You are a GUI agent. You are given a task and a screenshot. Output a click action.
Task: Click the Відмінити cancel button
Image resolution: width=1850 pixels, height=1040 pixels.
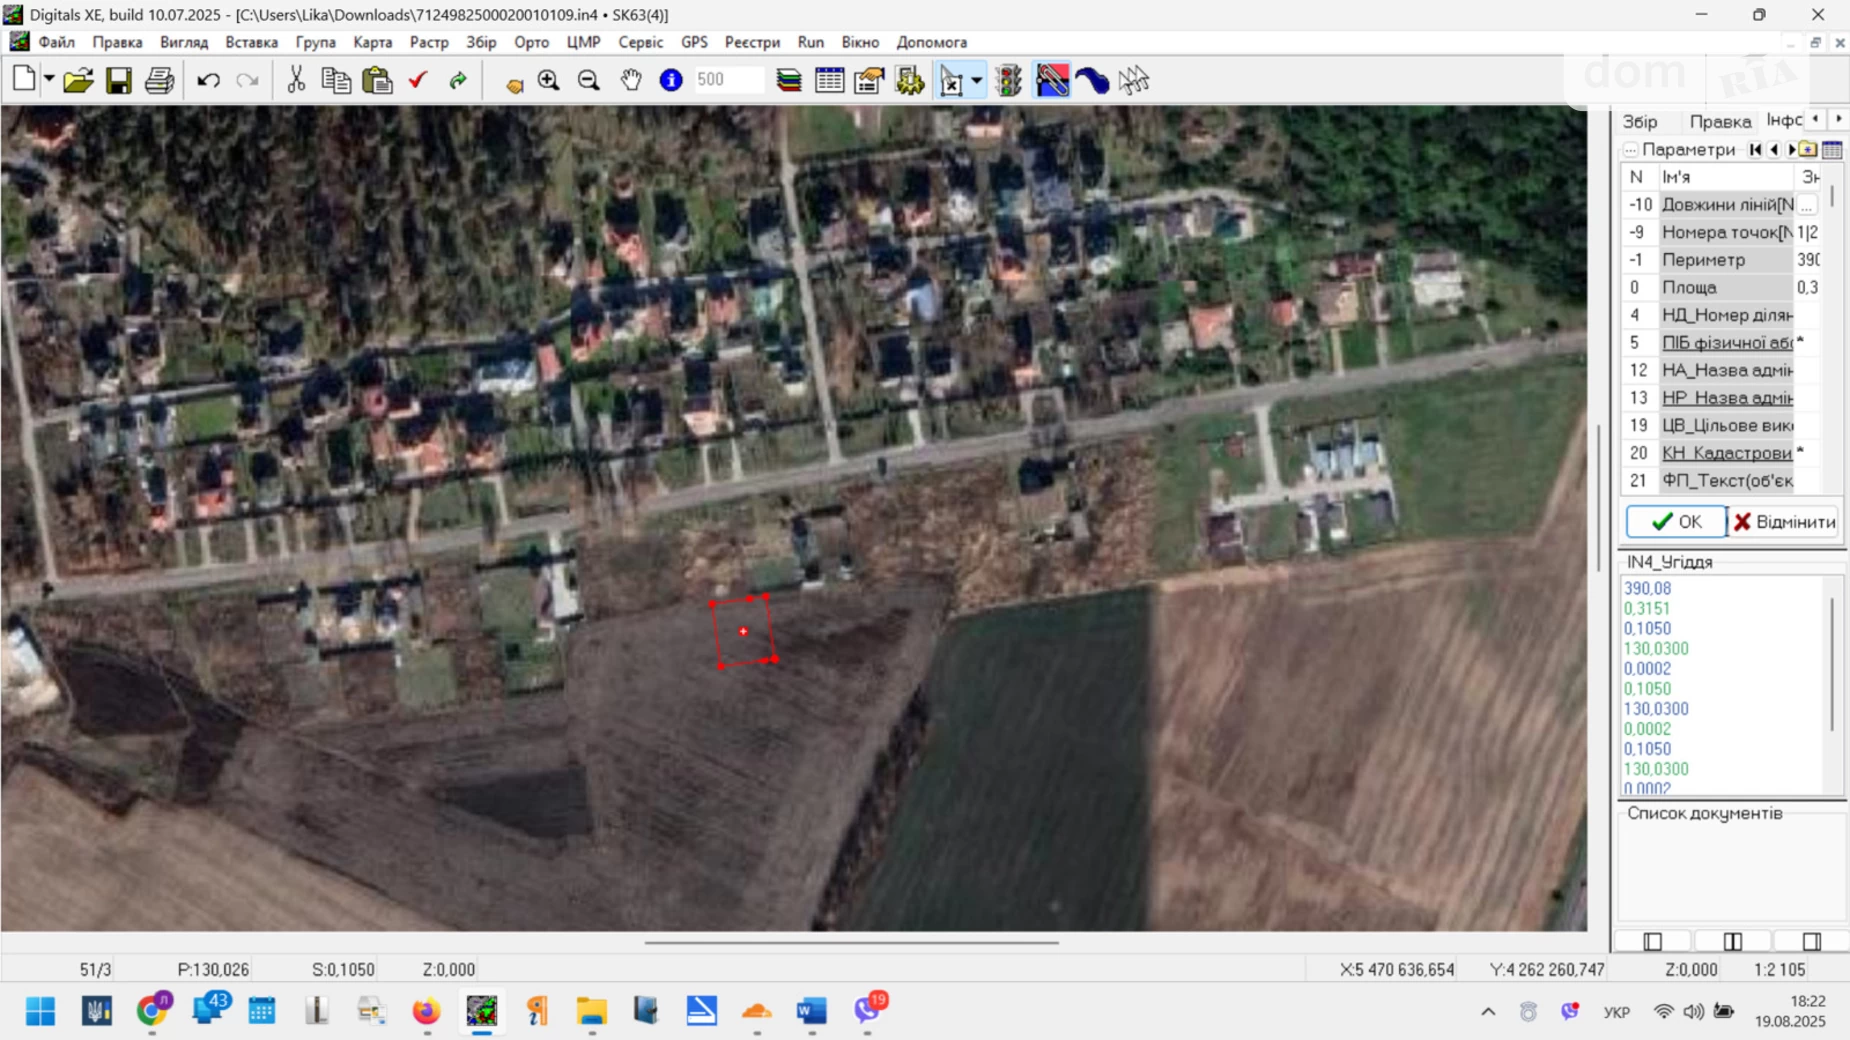tap(1785, 522)
